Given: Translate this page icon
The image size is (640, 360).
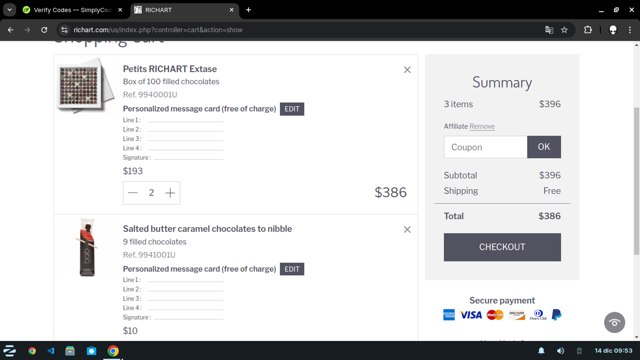Looking at the screenshot, I should click(549, 30).
